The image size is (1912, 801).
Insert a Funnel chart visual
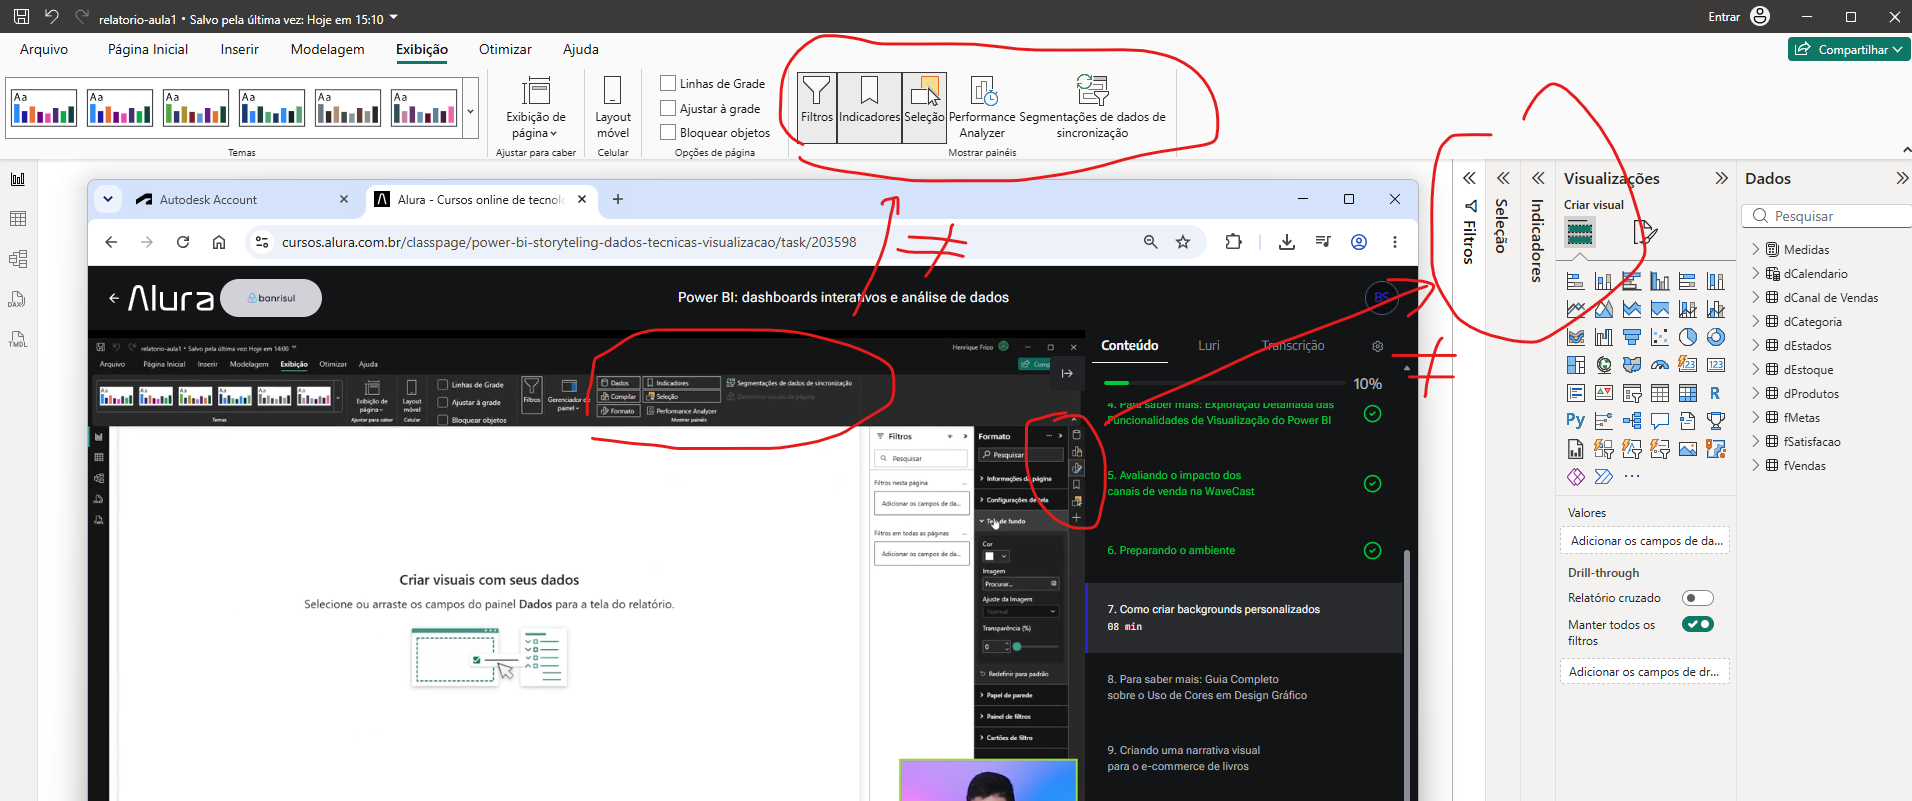[1632, 337]
